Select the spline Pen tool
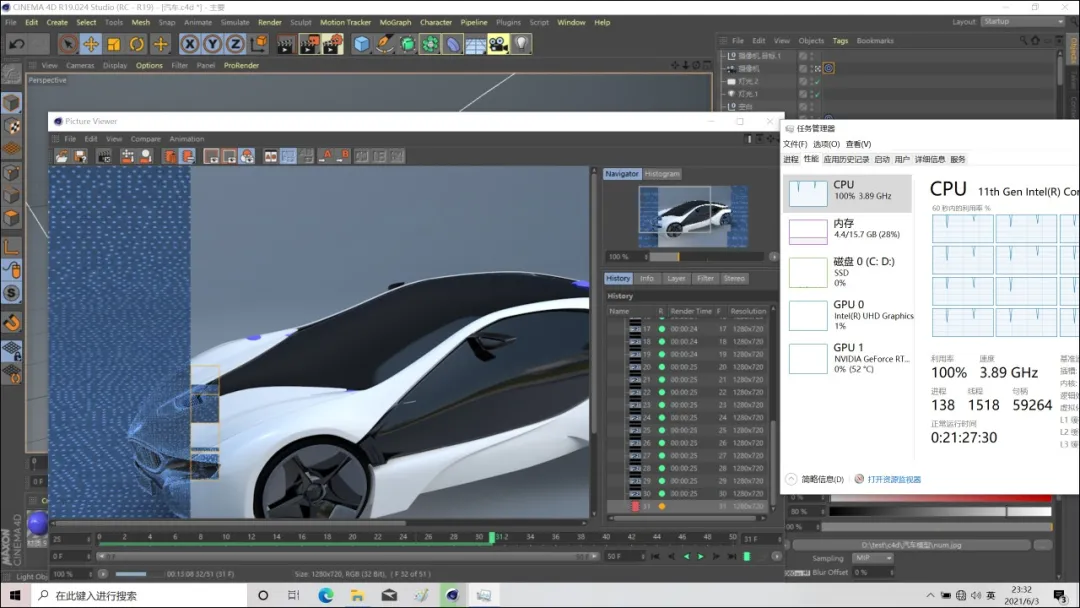Viewport: 1080px width, 608px height. pyautogui.click(x=384, y=44)
